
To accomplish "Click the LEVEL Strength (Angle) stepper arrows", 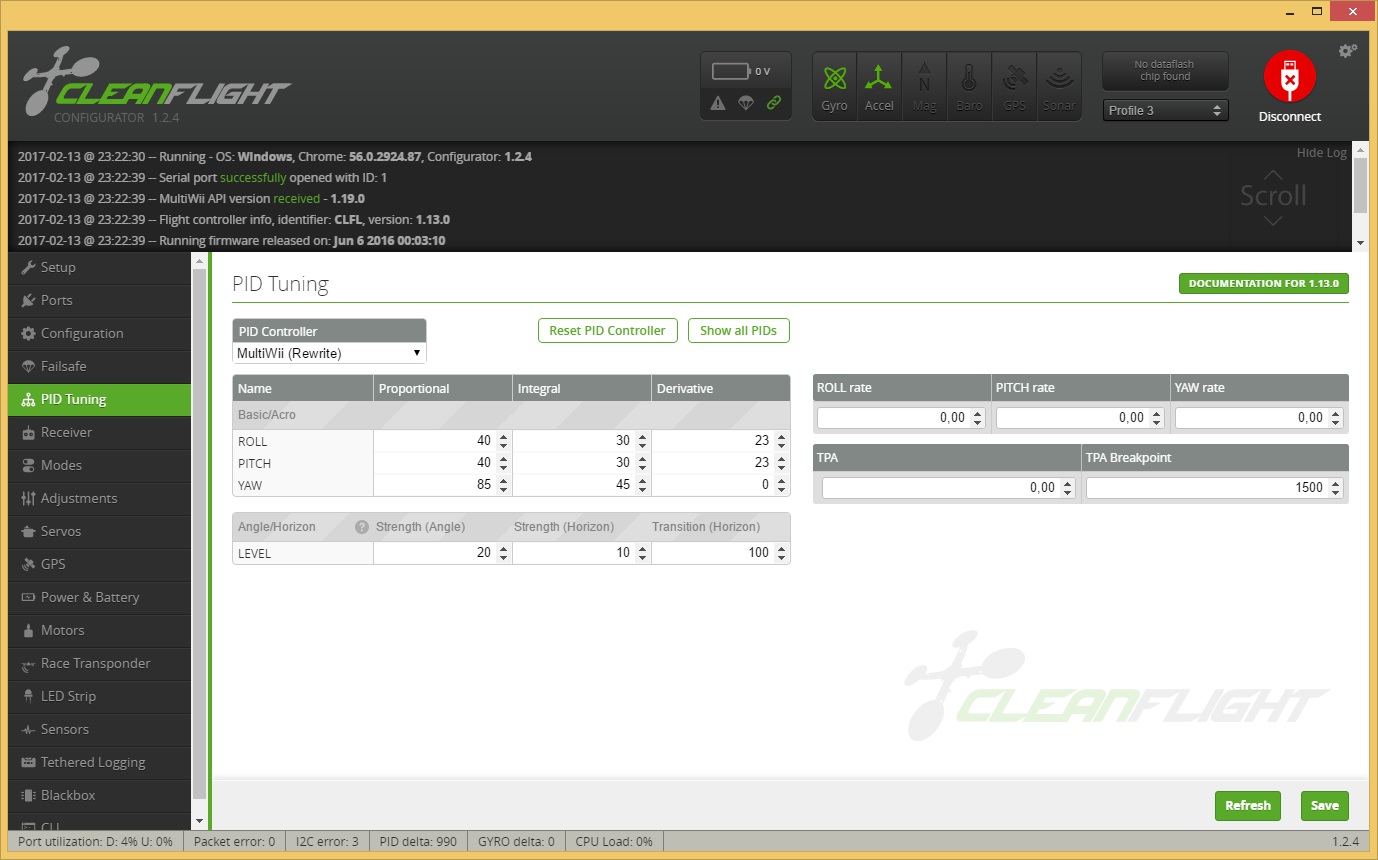I will tap(503, 553).
